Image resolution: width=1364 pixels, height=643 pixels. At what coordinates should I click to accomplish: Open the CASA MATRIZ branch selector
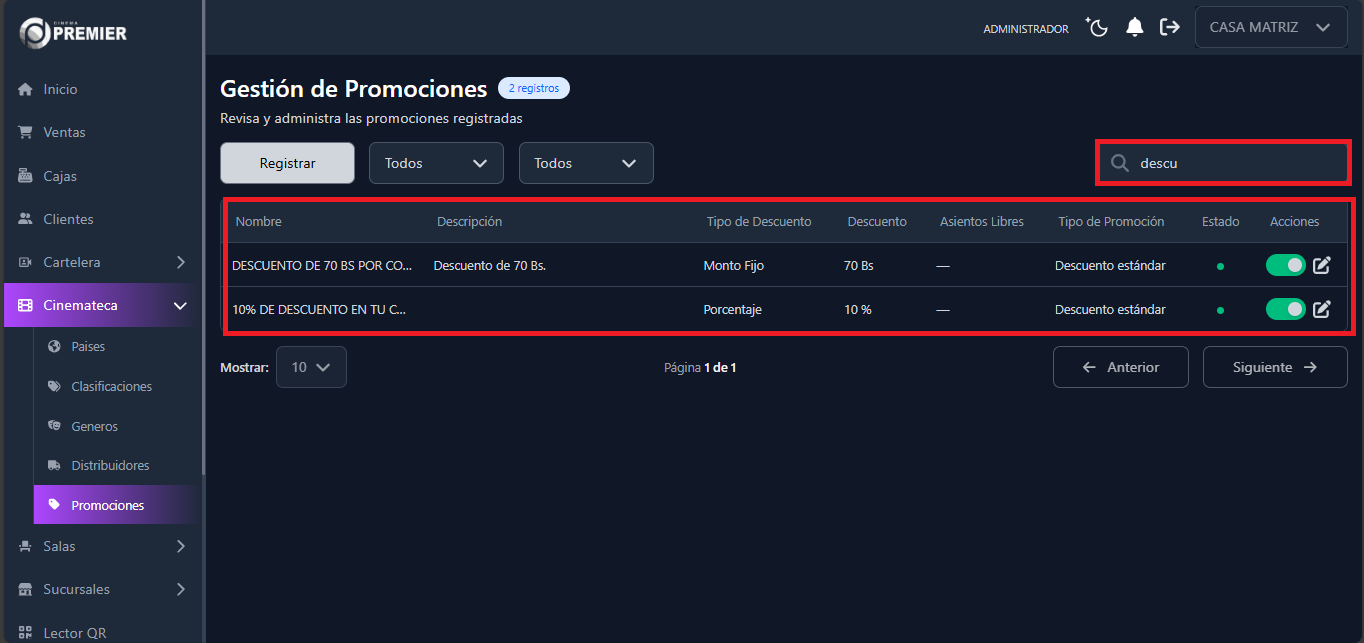click(x=1269, y=28)
